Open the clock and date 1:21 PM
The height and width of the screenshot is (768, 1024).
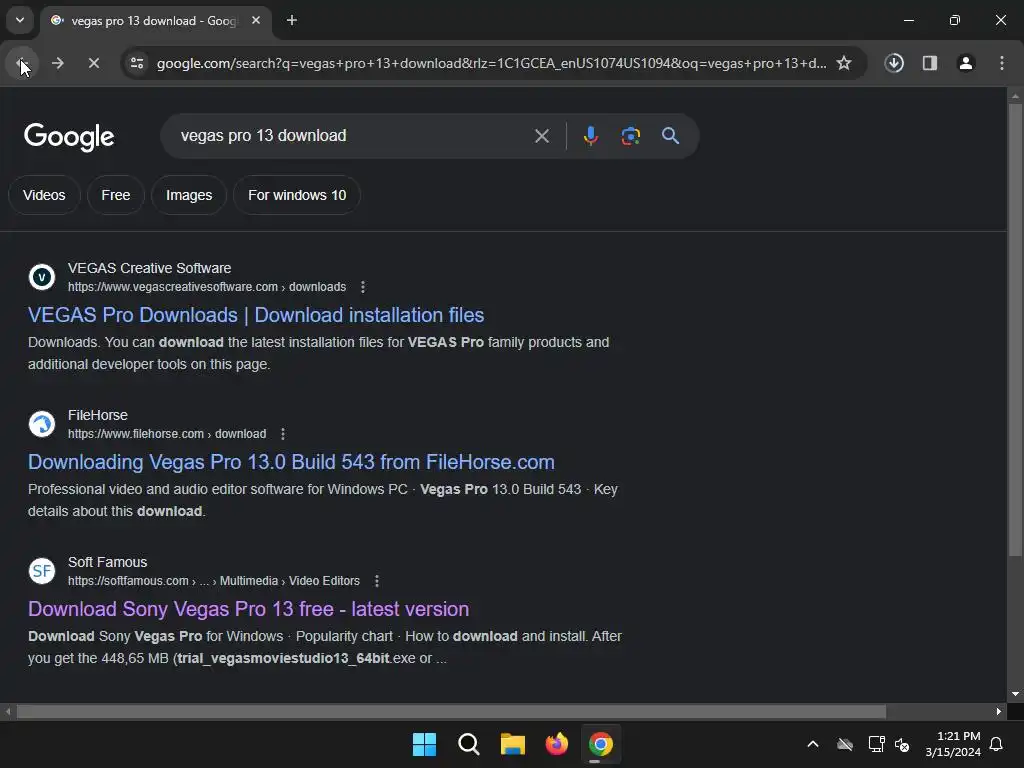[952, 744]
